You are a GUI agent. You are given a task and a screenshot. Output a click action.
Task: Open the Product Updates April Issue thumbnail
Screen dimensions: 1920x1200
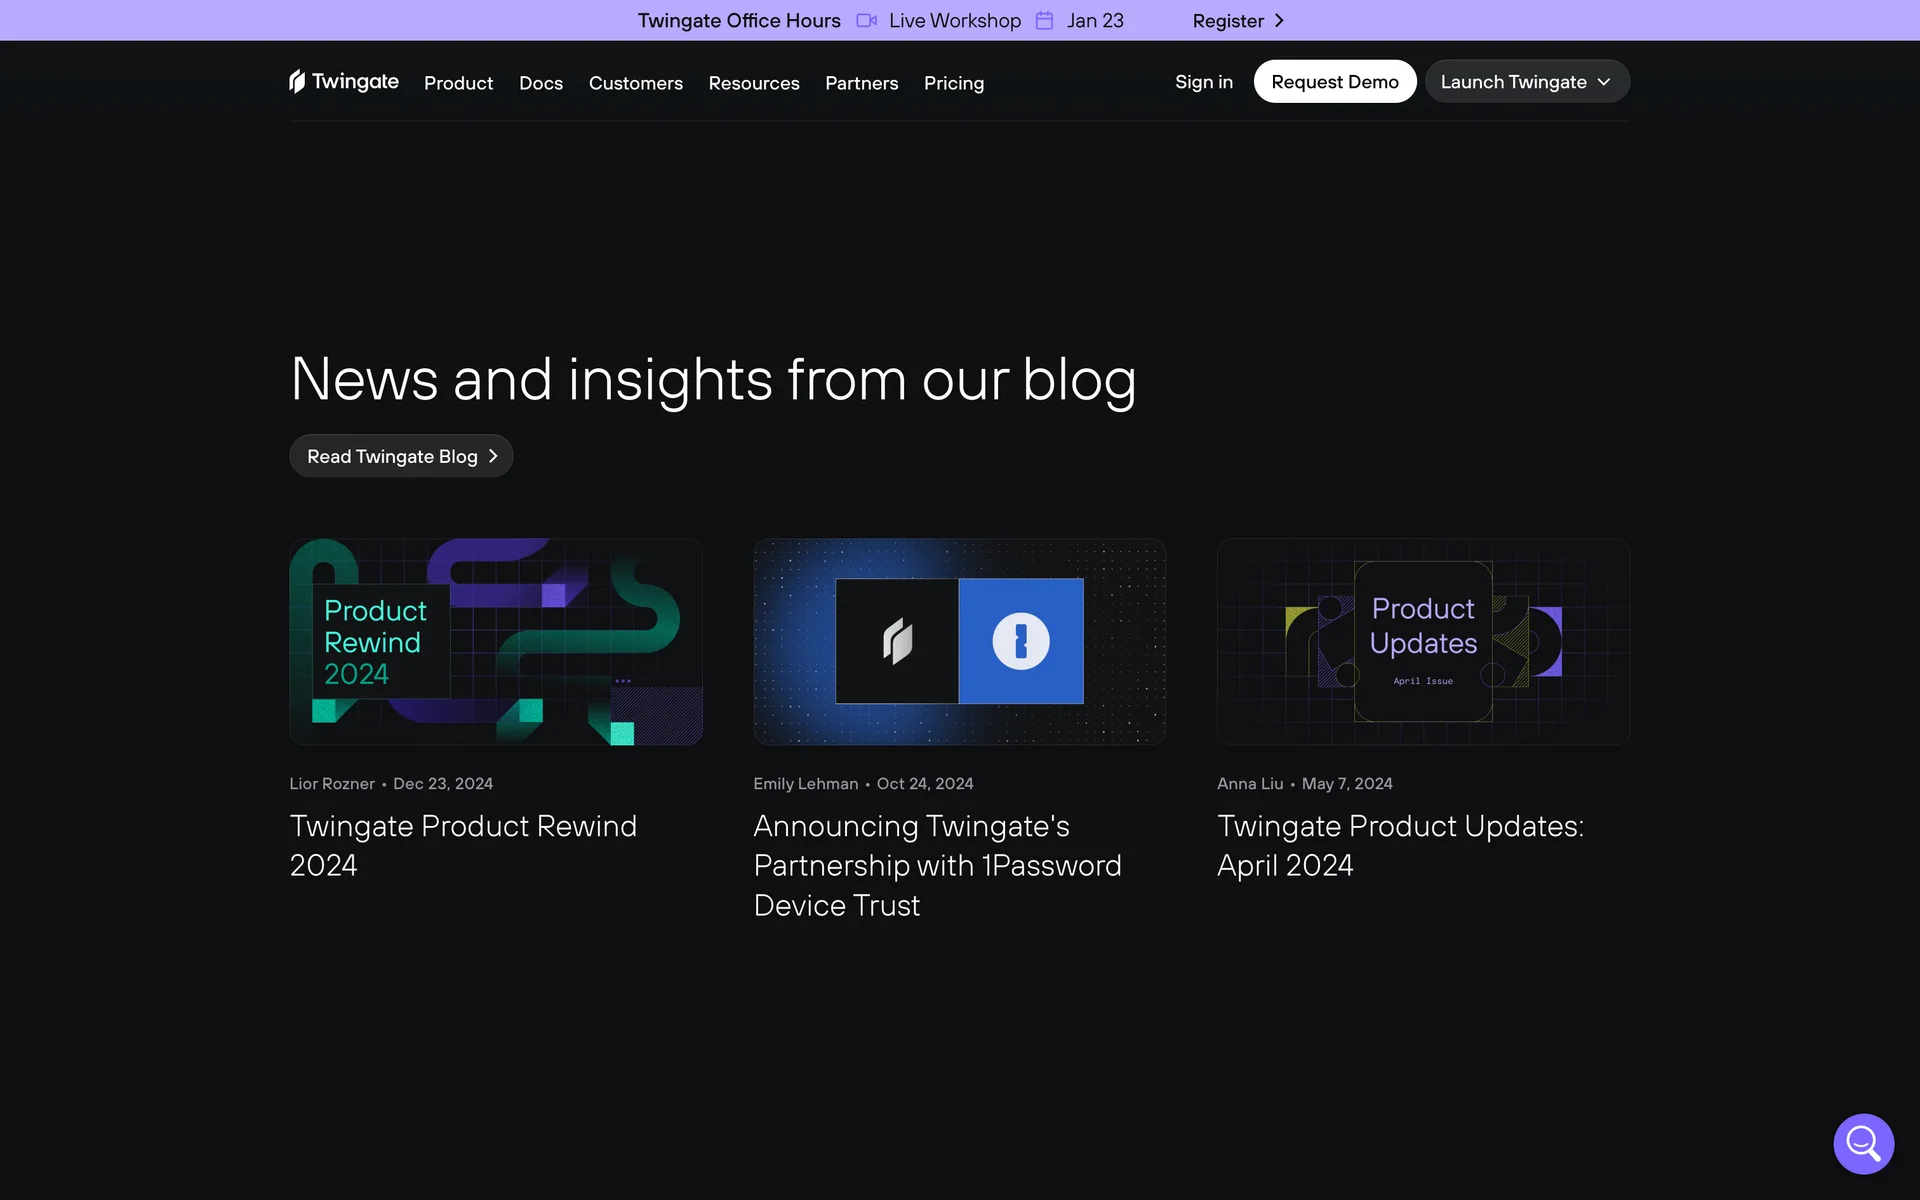[1422, 642]
